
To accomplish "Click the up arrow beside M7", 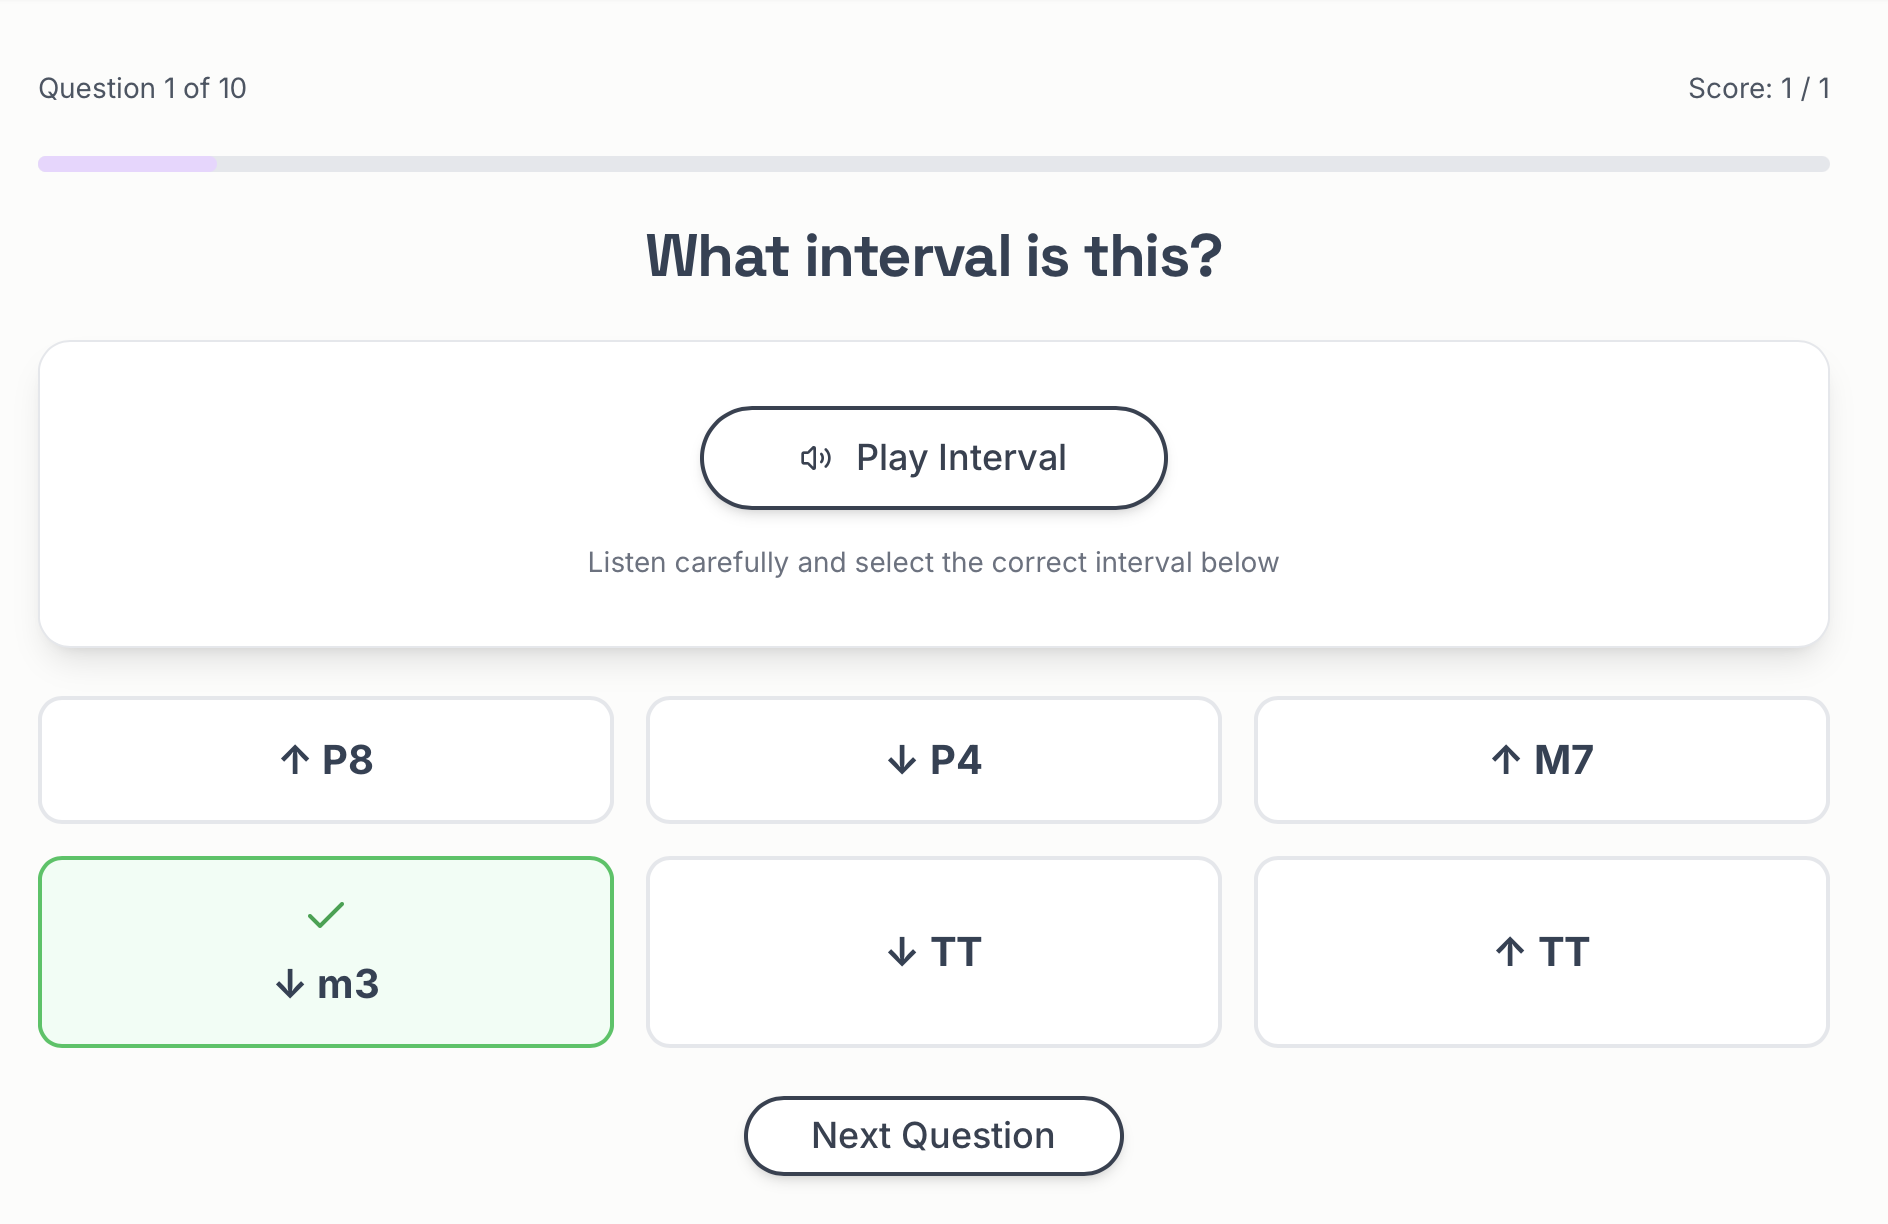I will coord(1506,760).
